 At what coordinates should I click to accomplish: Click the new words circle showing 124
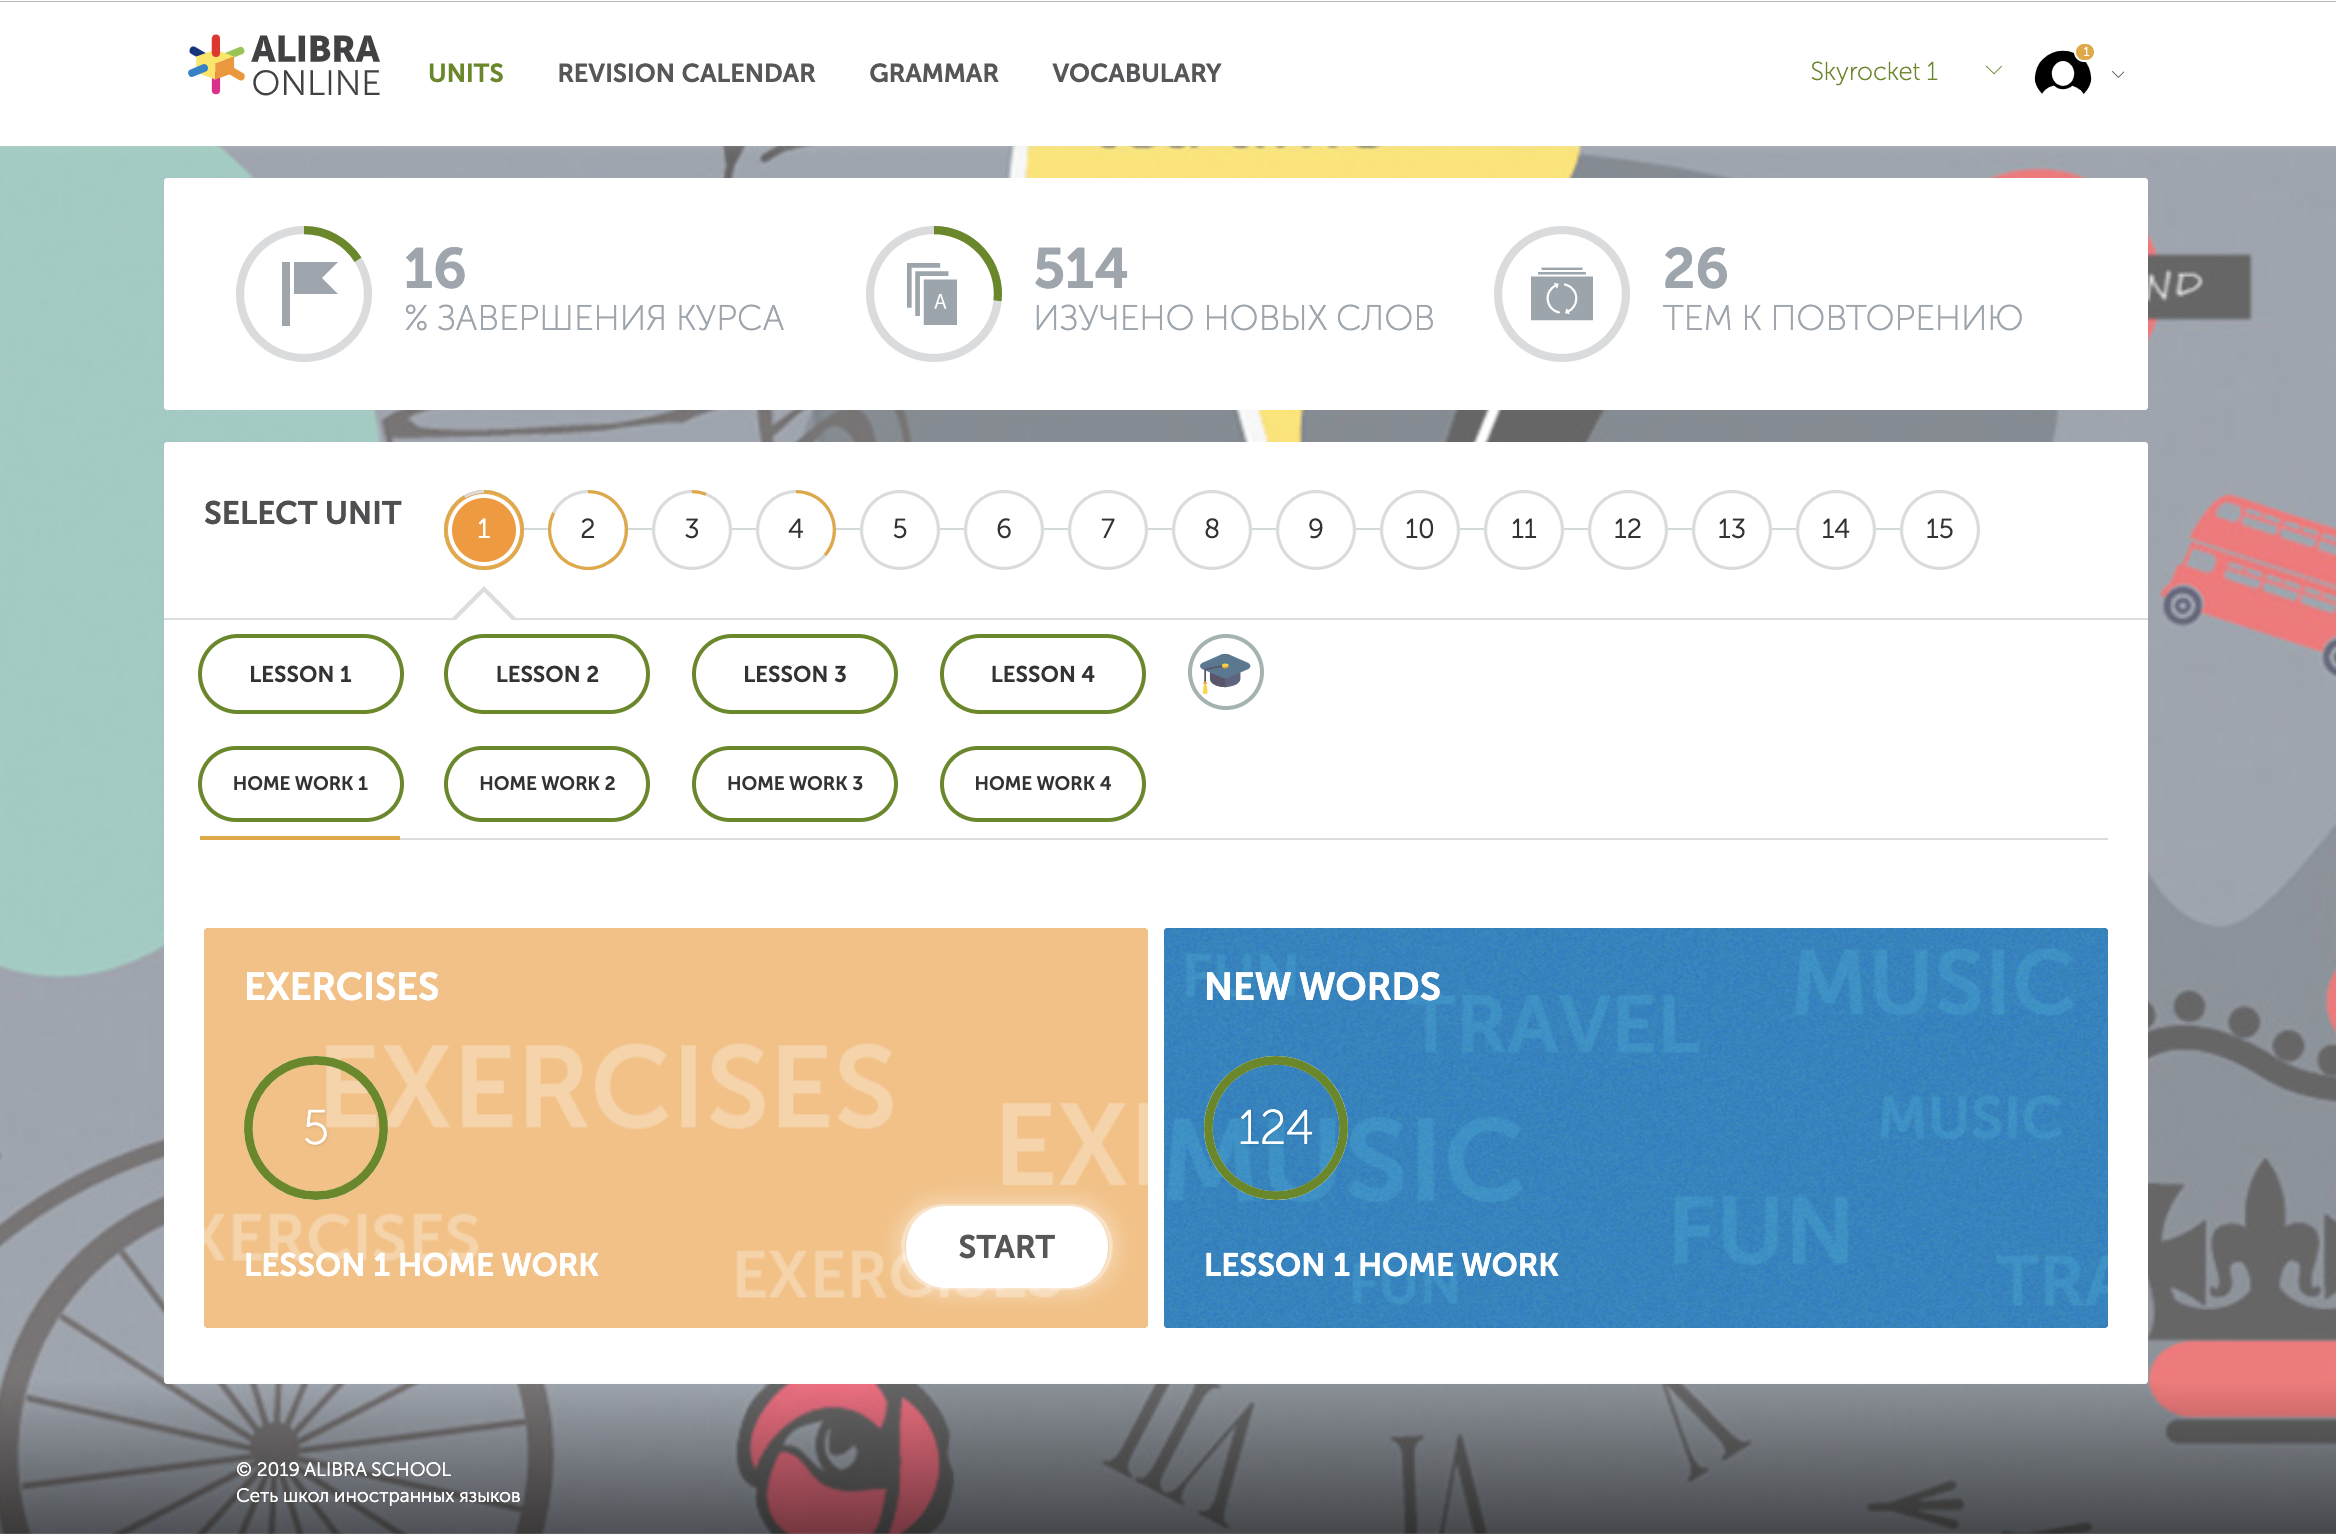1276,1128
